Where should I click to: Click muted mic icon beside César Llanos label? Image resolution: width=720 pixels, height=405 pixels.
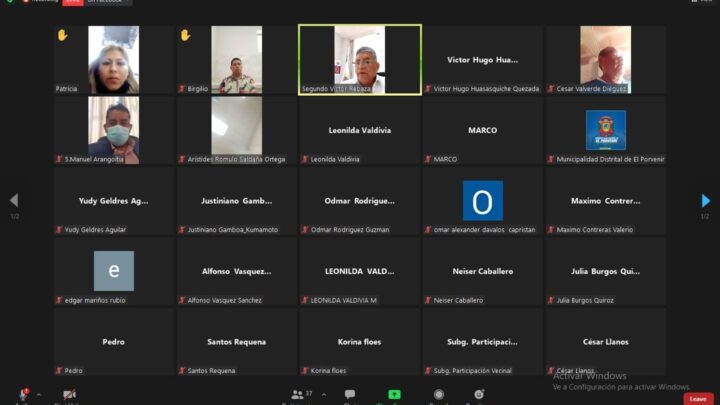[x=551, y=370]
